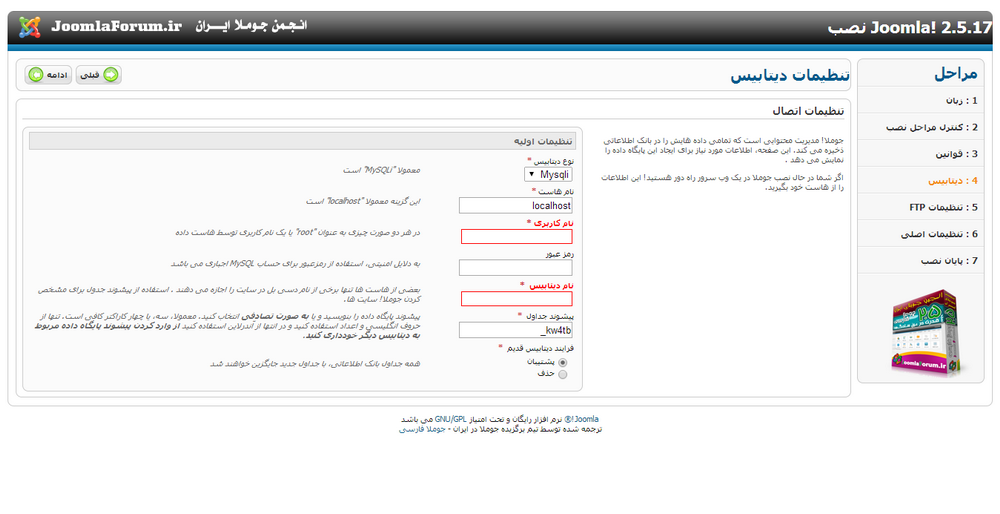This screenshot has height=514, width=1000.
Task: Click the table prefix field with kw4tb_
Action: coord(515,330)
